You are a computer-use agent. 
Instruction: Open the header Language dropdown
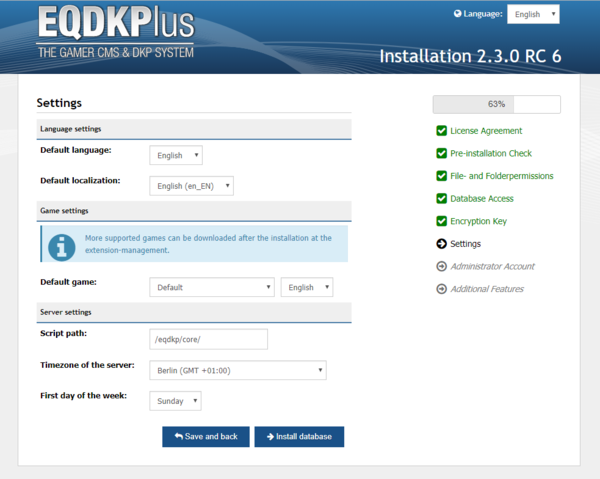(533, 14)
